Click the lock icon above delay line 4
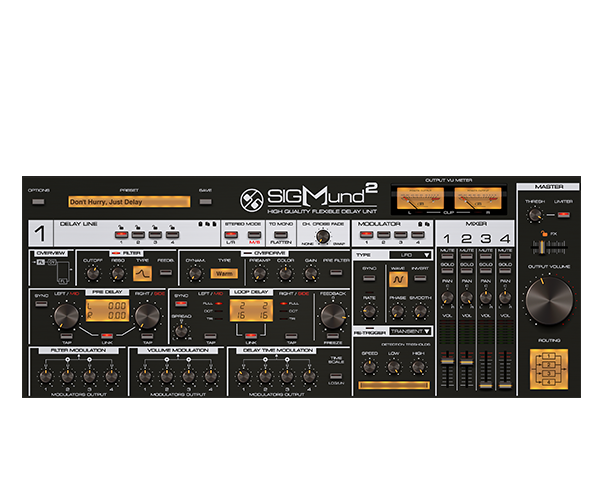The width and height of the screenshot is (600, 493). click(x=172, y=227)
